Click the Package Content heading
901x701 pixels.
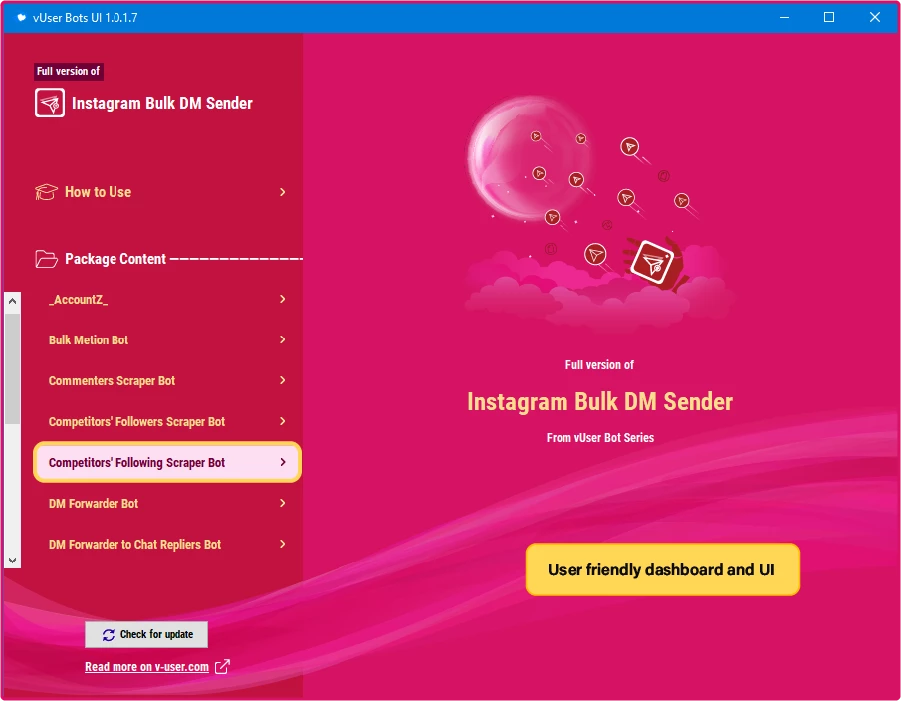point(115,259)
